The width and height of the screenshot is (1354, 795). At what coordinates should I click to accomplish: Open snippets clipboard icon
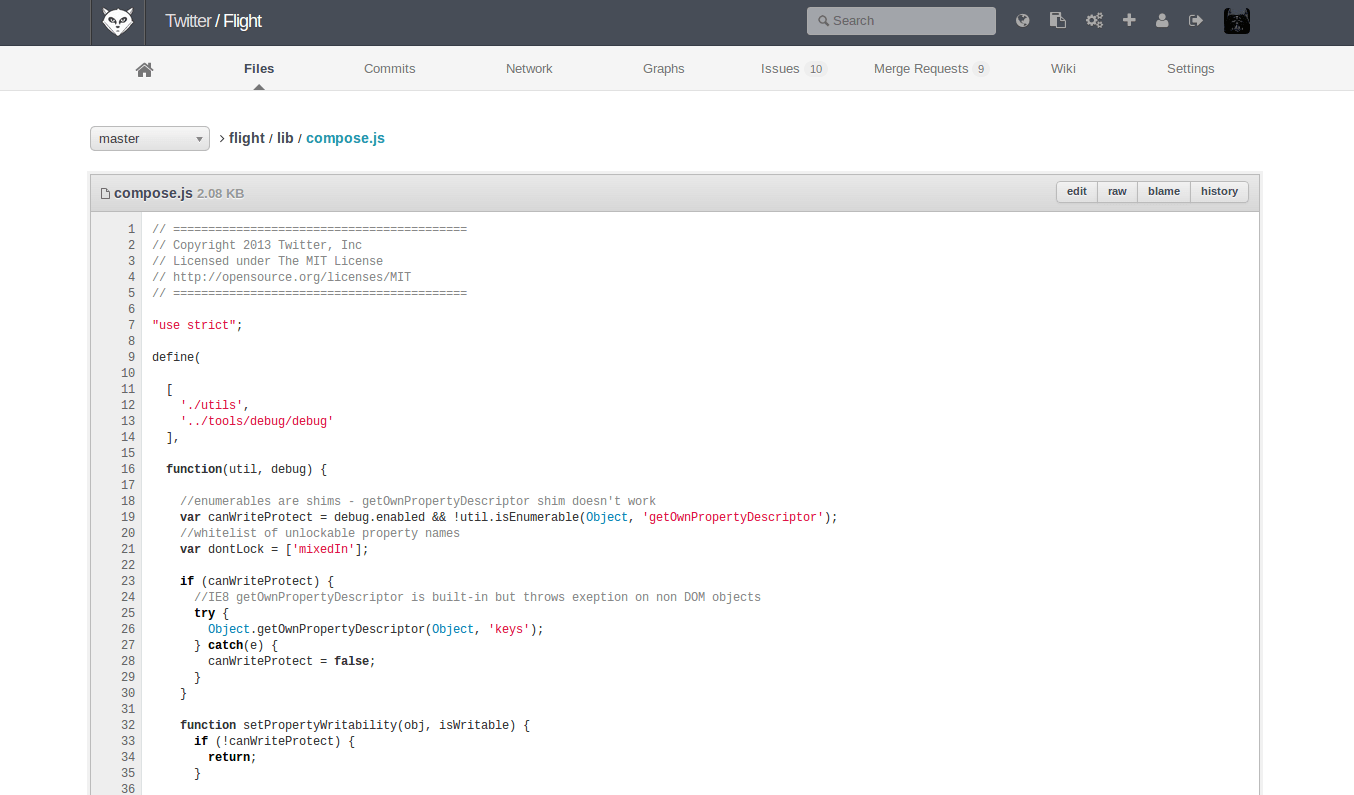(x=1057, y=20)
